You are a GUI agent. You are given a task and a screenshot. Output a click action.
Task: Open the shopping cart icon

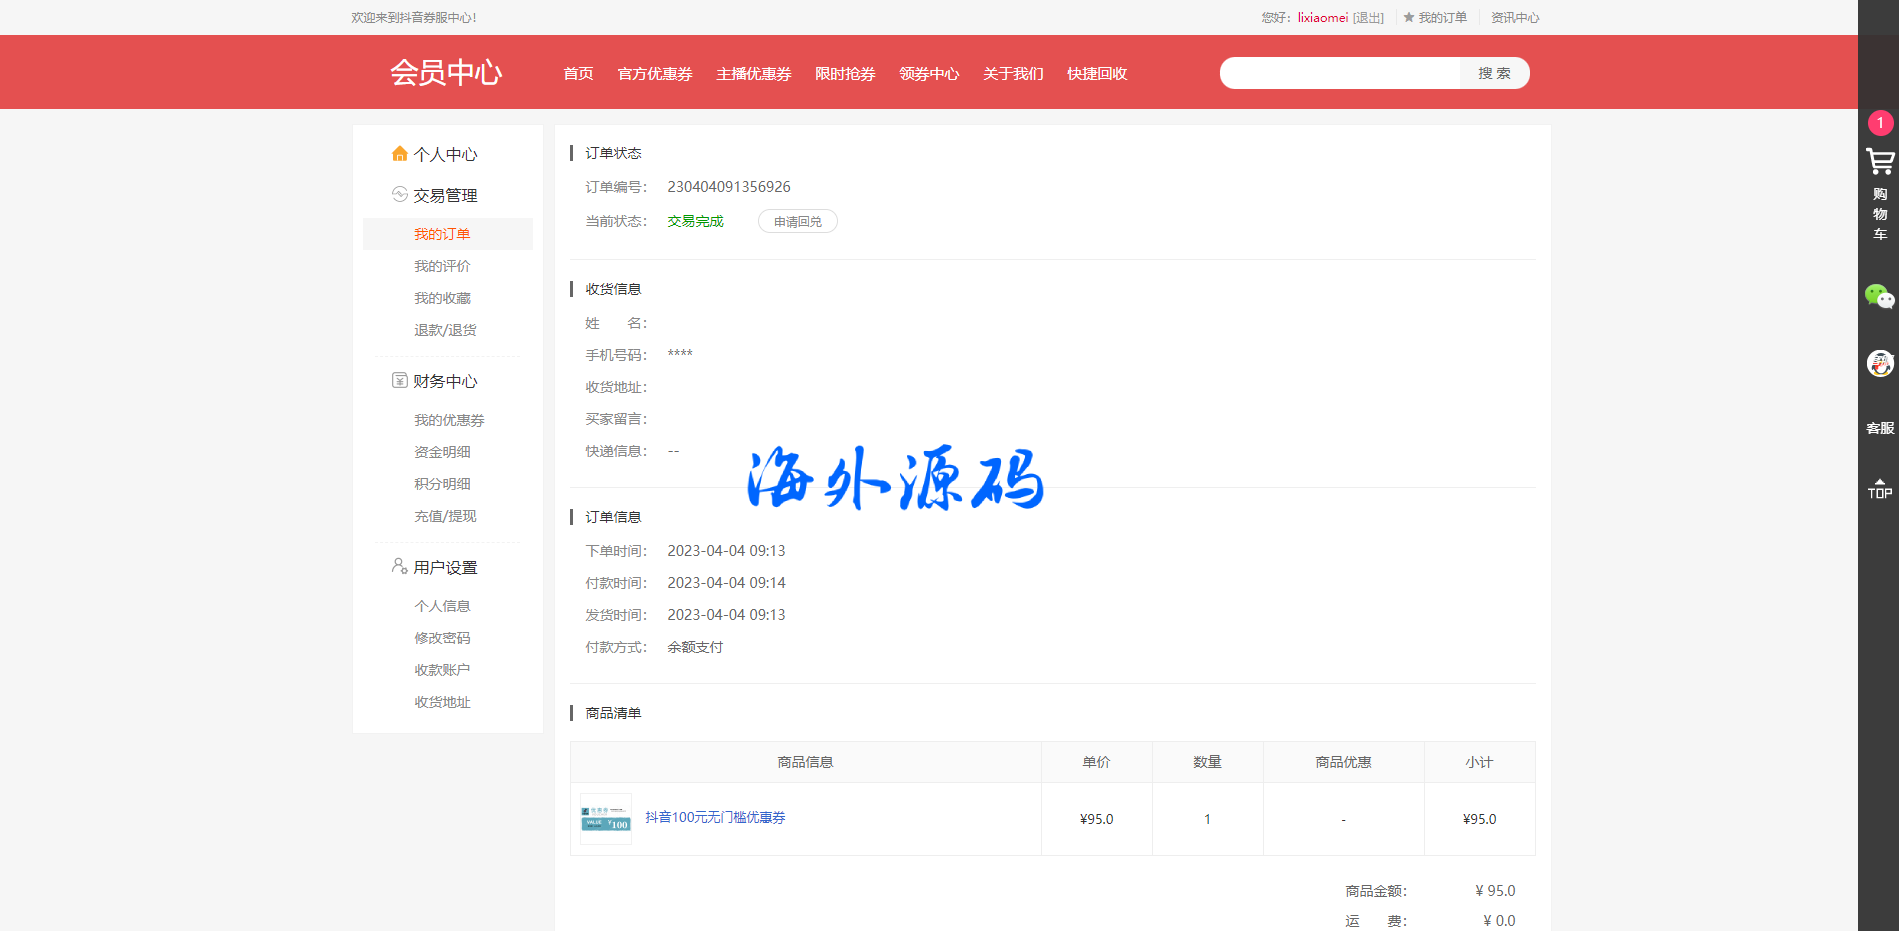1879,162
